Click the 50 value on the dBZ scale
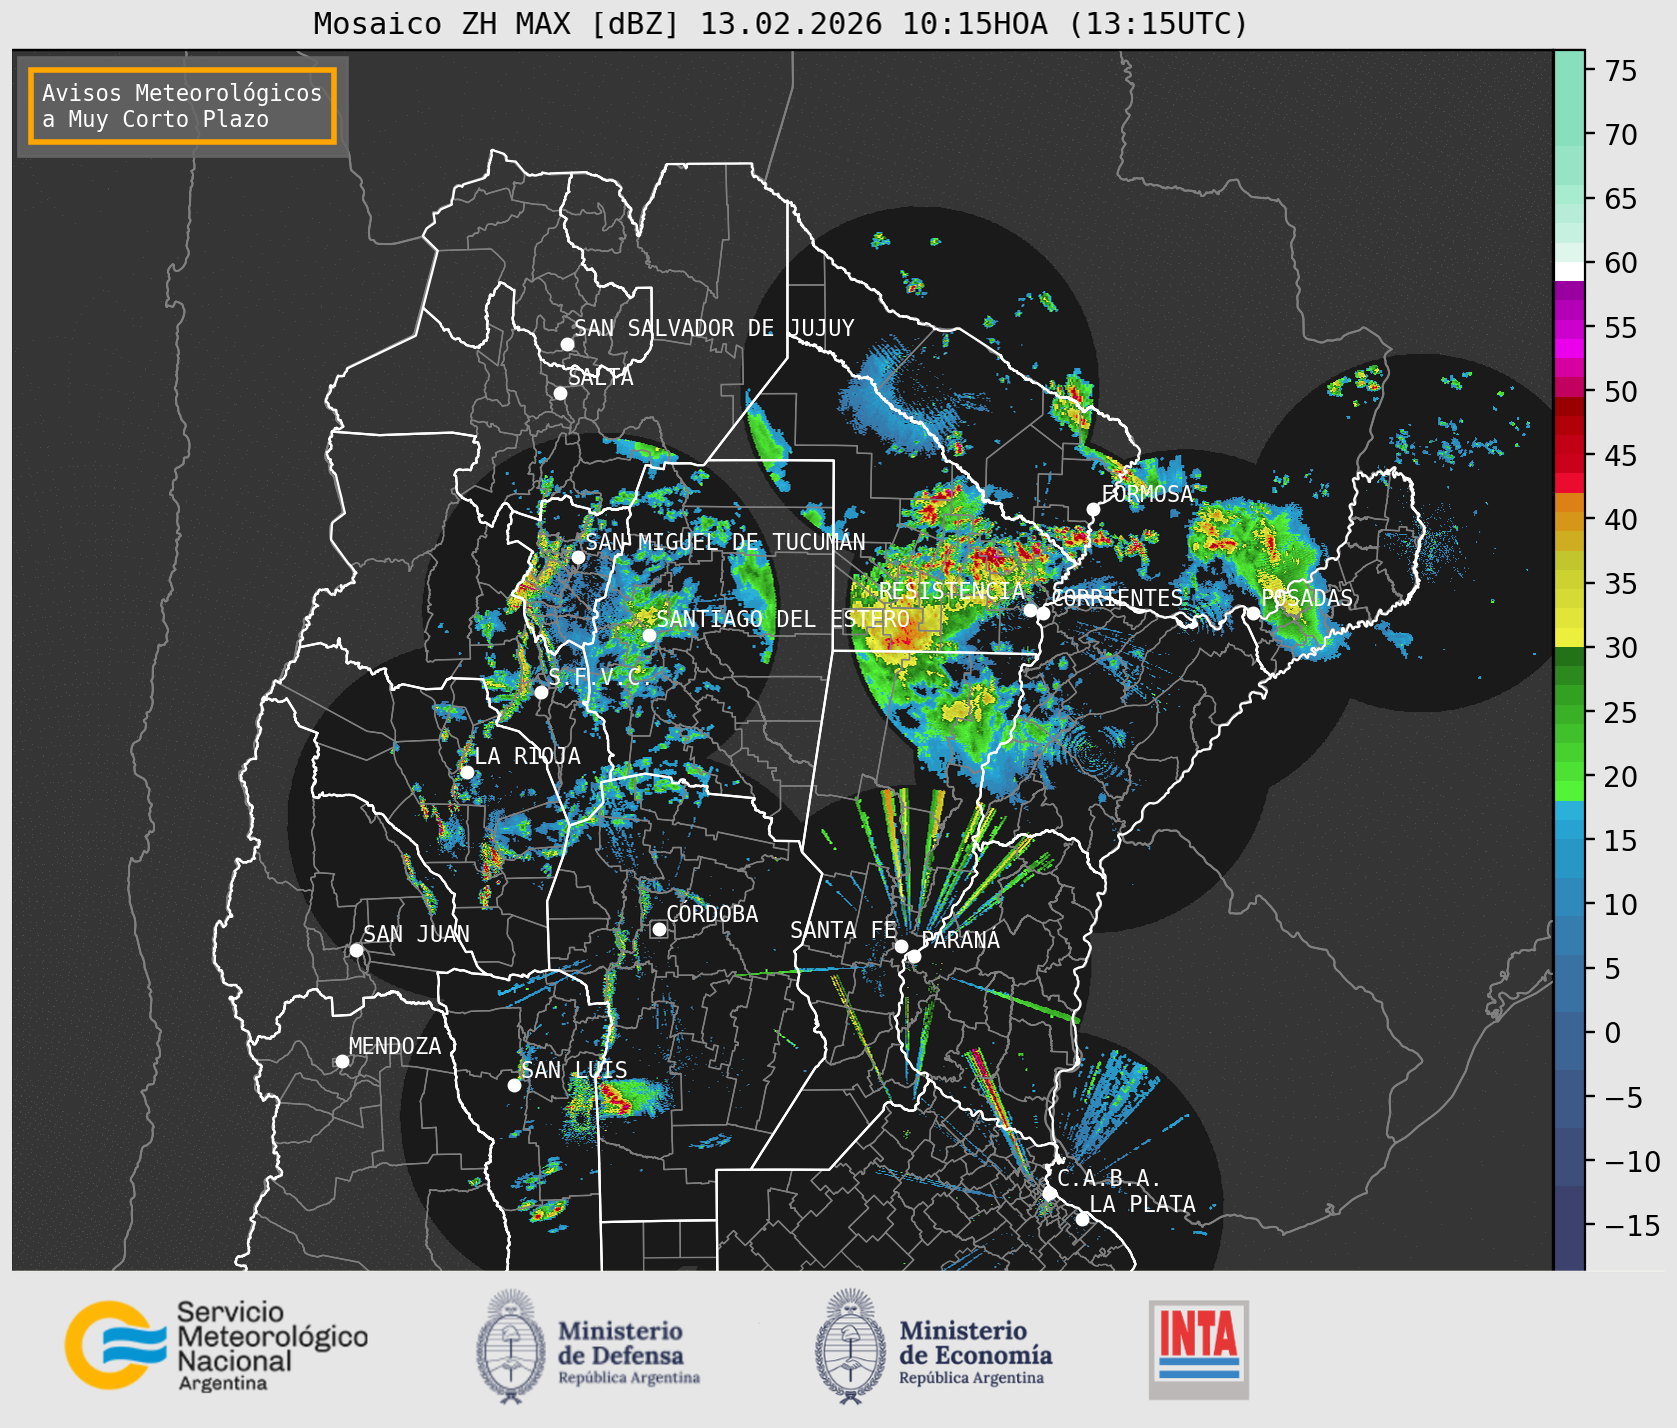 1621,392
